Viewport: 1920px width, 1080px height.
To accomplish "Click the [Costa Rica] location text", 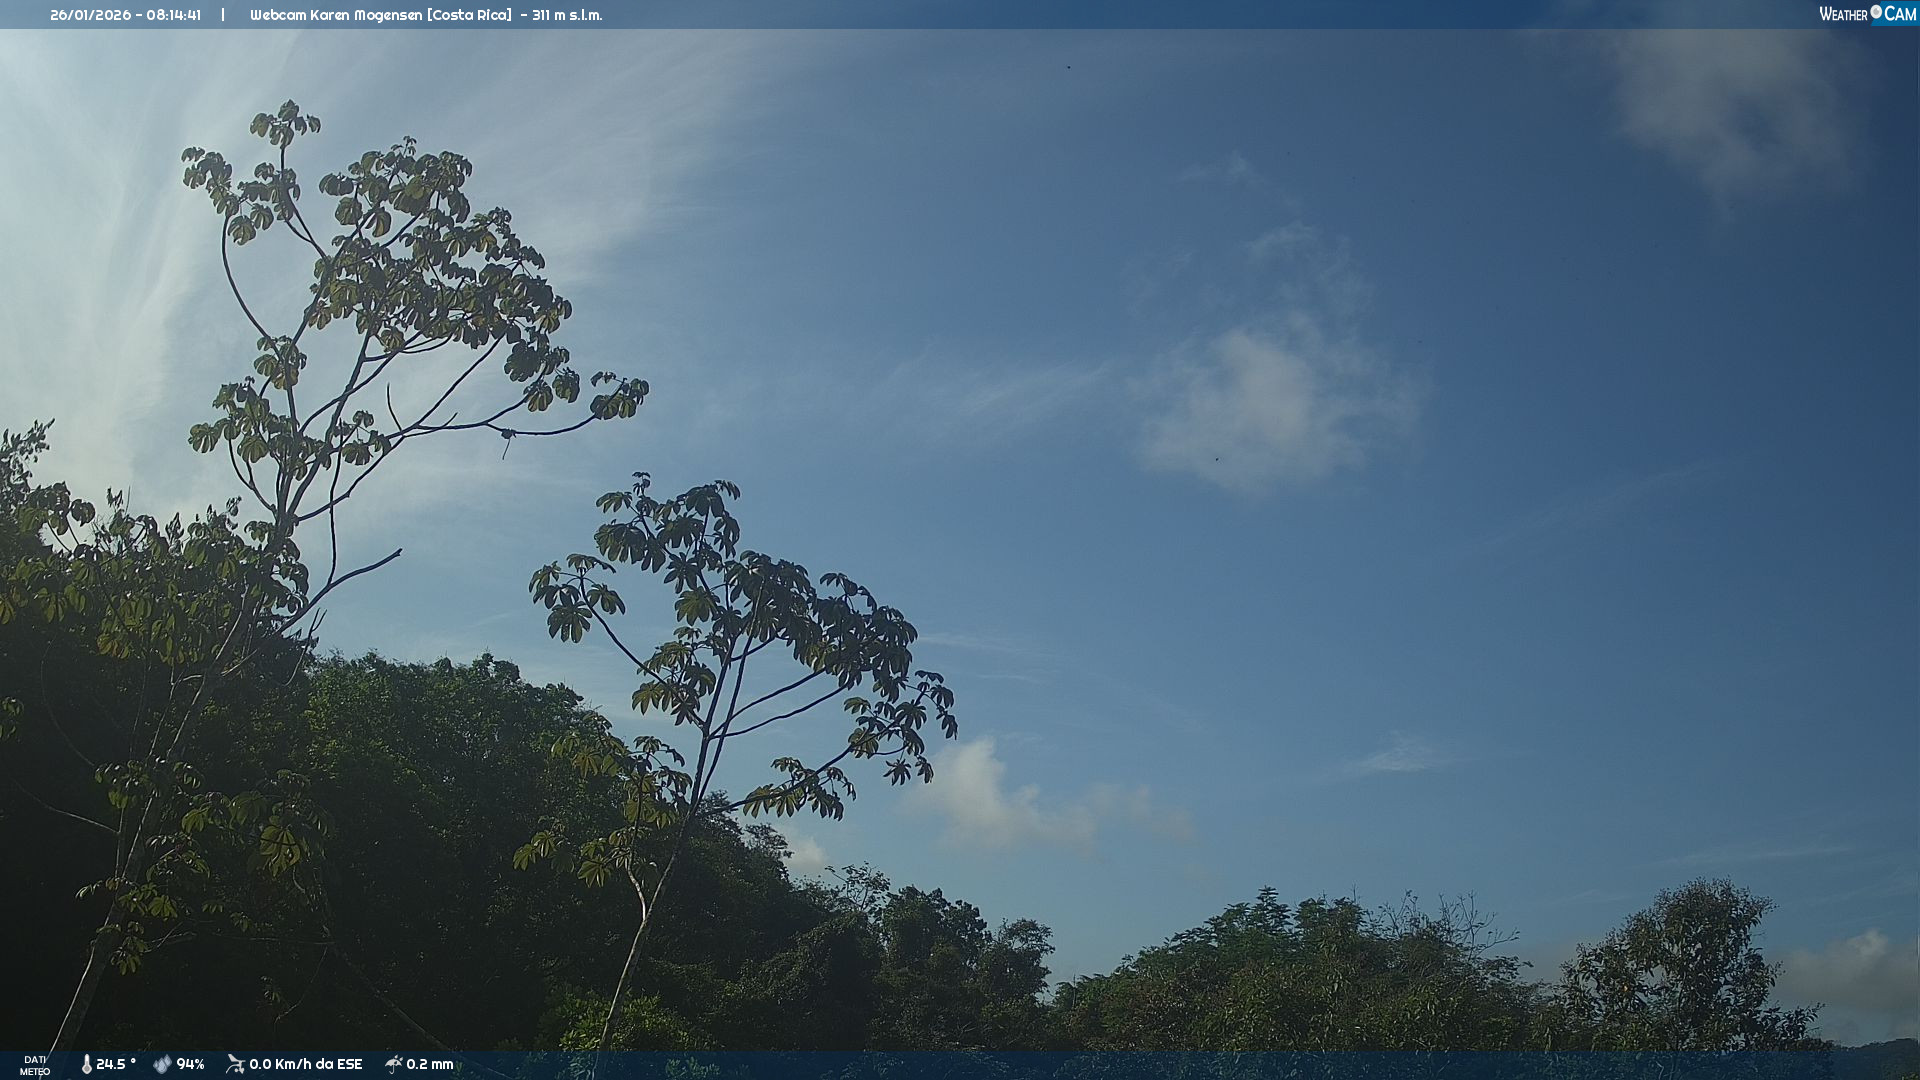I will tap(470, 15).
